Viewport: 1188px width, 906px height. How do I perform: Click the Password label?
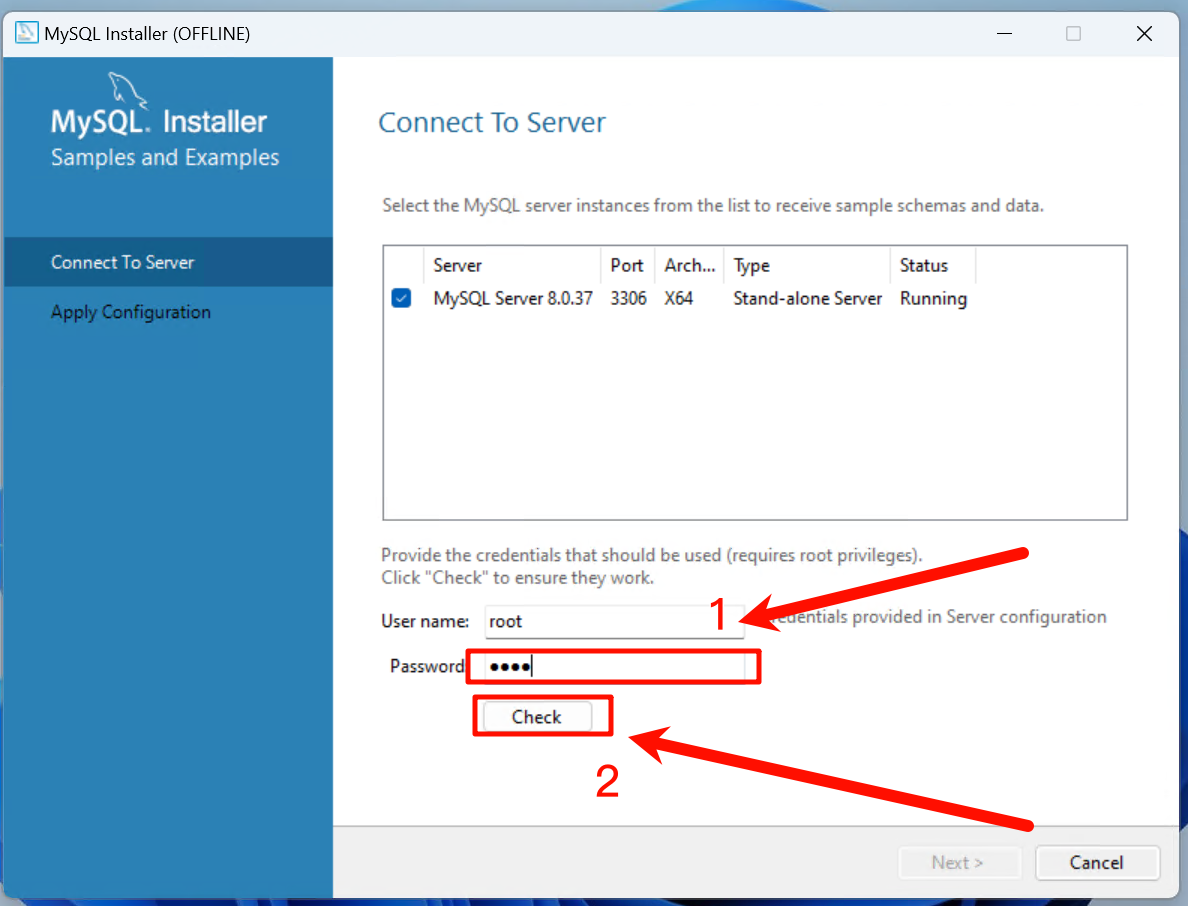tap(427, 666)
